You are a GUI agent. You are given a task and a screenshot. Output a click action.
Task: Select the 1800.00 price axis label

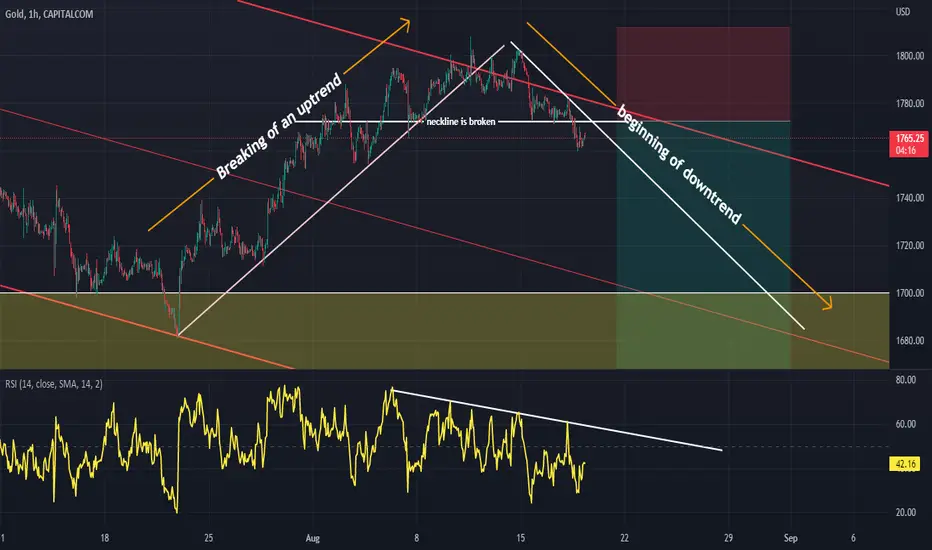(x=910, y=56)
